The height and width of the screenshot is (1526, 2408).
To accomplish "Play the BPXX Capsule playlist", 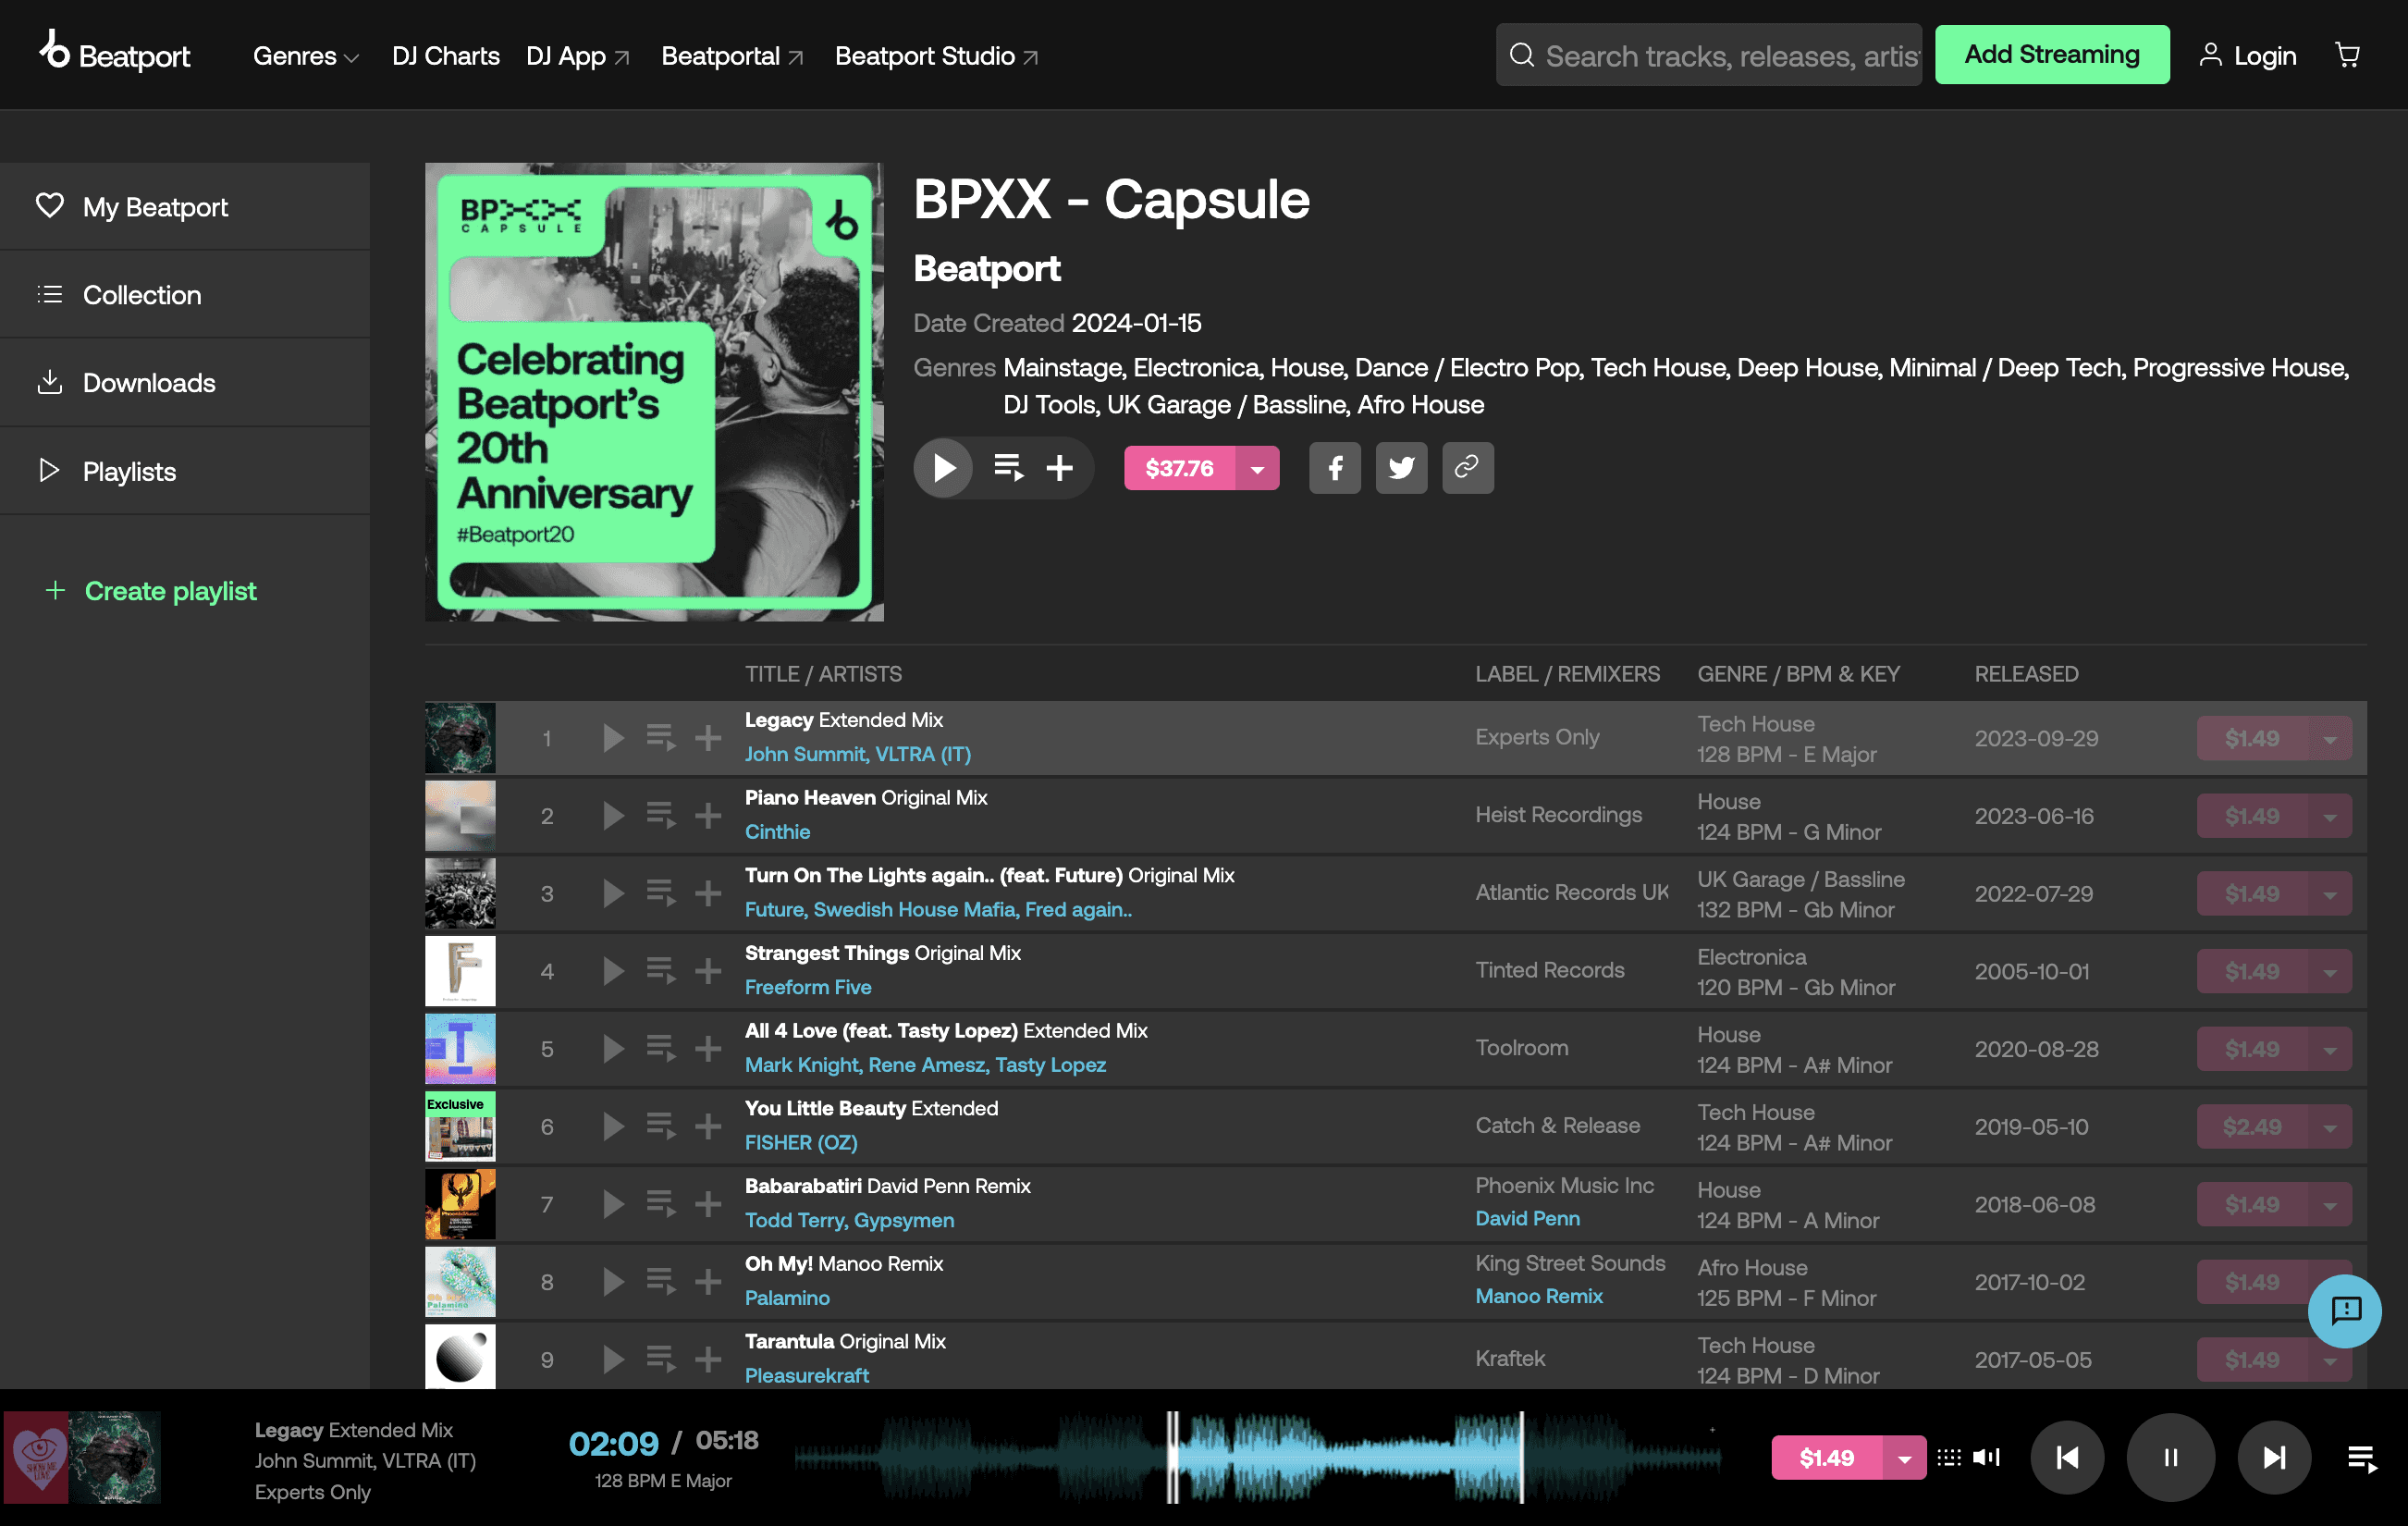I will pyautogui.click(x=943, y=468).
